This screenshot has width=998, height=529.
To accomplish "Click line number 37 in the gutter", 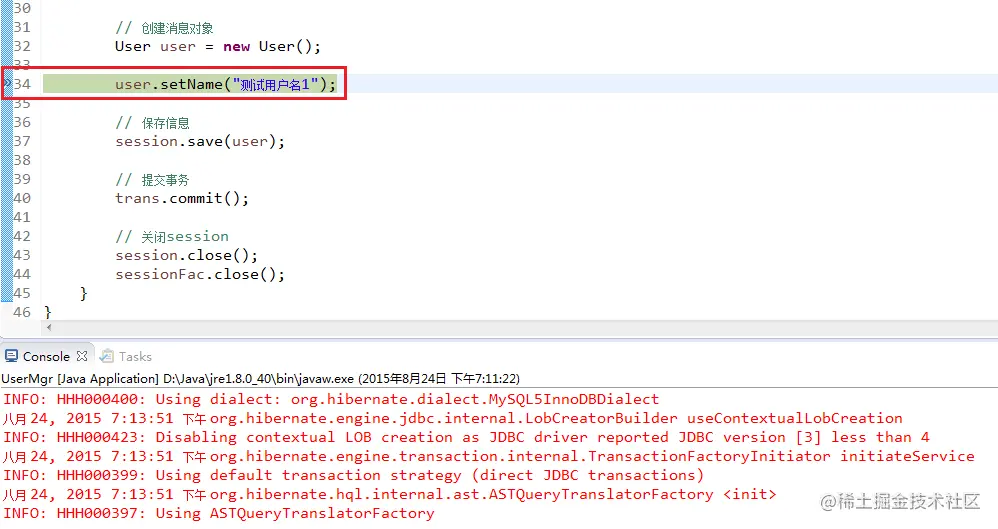I will (x=22, y=141).
